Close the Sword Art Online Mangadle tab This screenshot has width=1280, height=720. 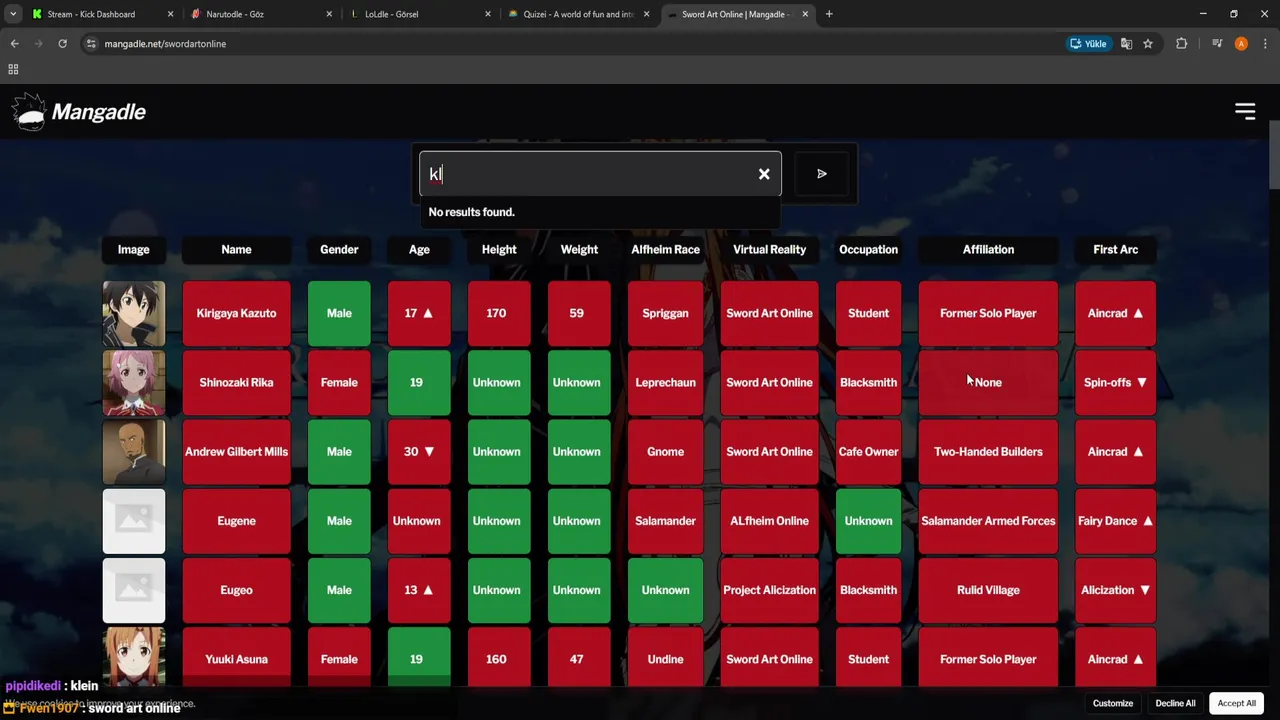(805, 14)
